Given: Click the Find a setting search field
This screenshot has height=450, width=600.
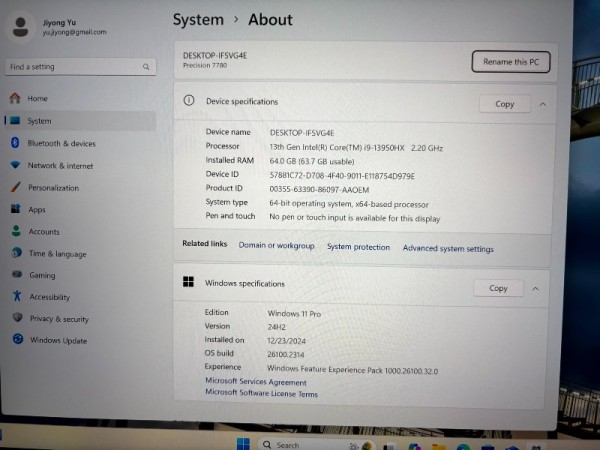Looking at the screenshot, I should (x=80, y=67).
